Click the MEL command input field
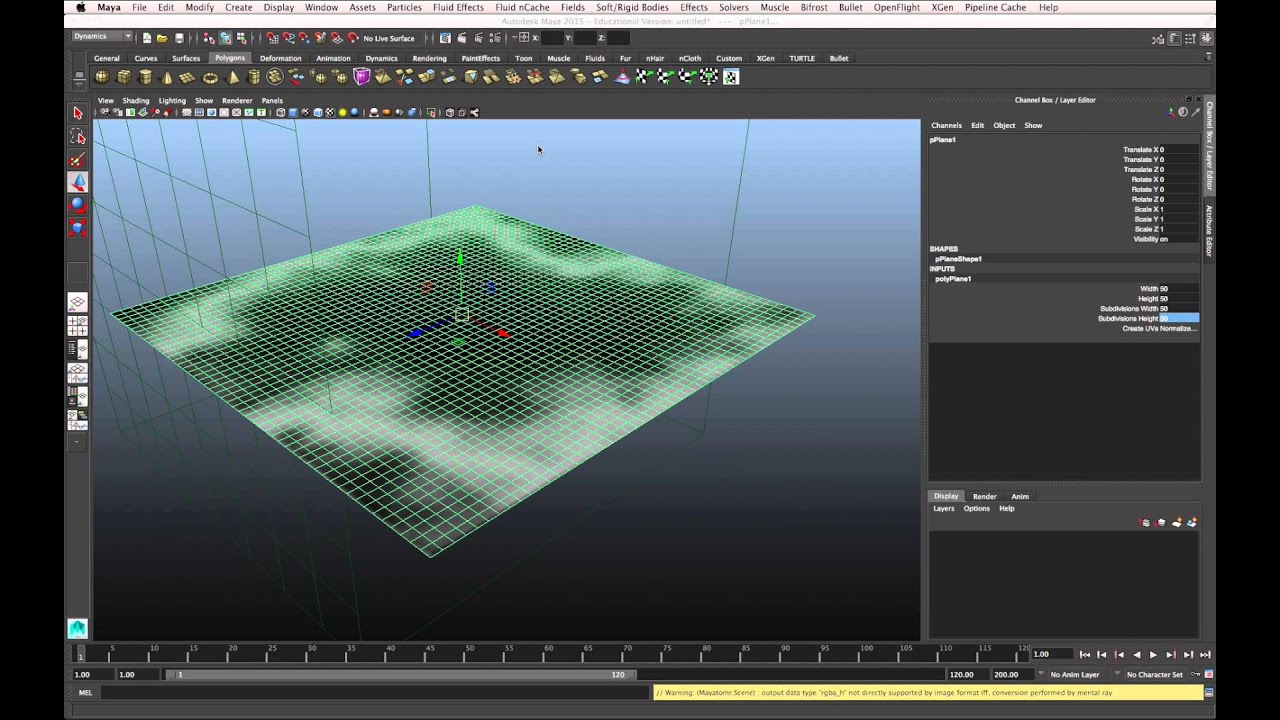The width and height of the screenshot is (1280, 720). [375, 692]
